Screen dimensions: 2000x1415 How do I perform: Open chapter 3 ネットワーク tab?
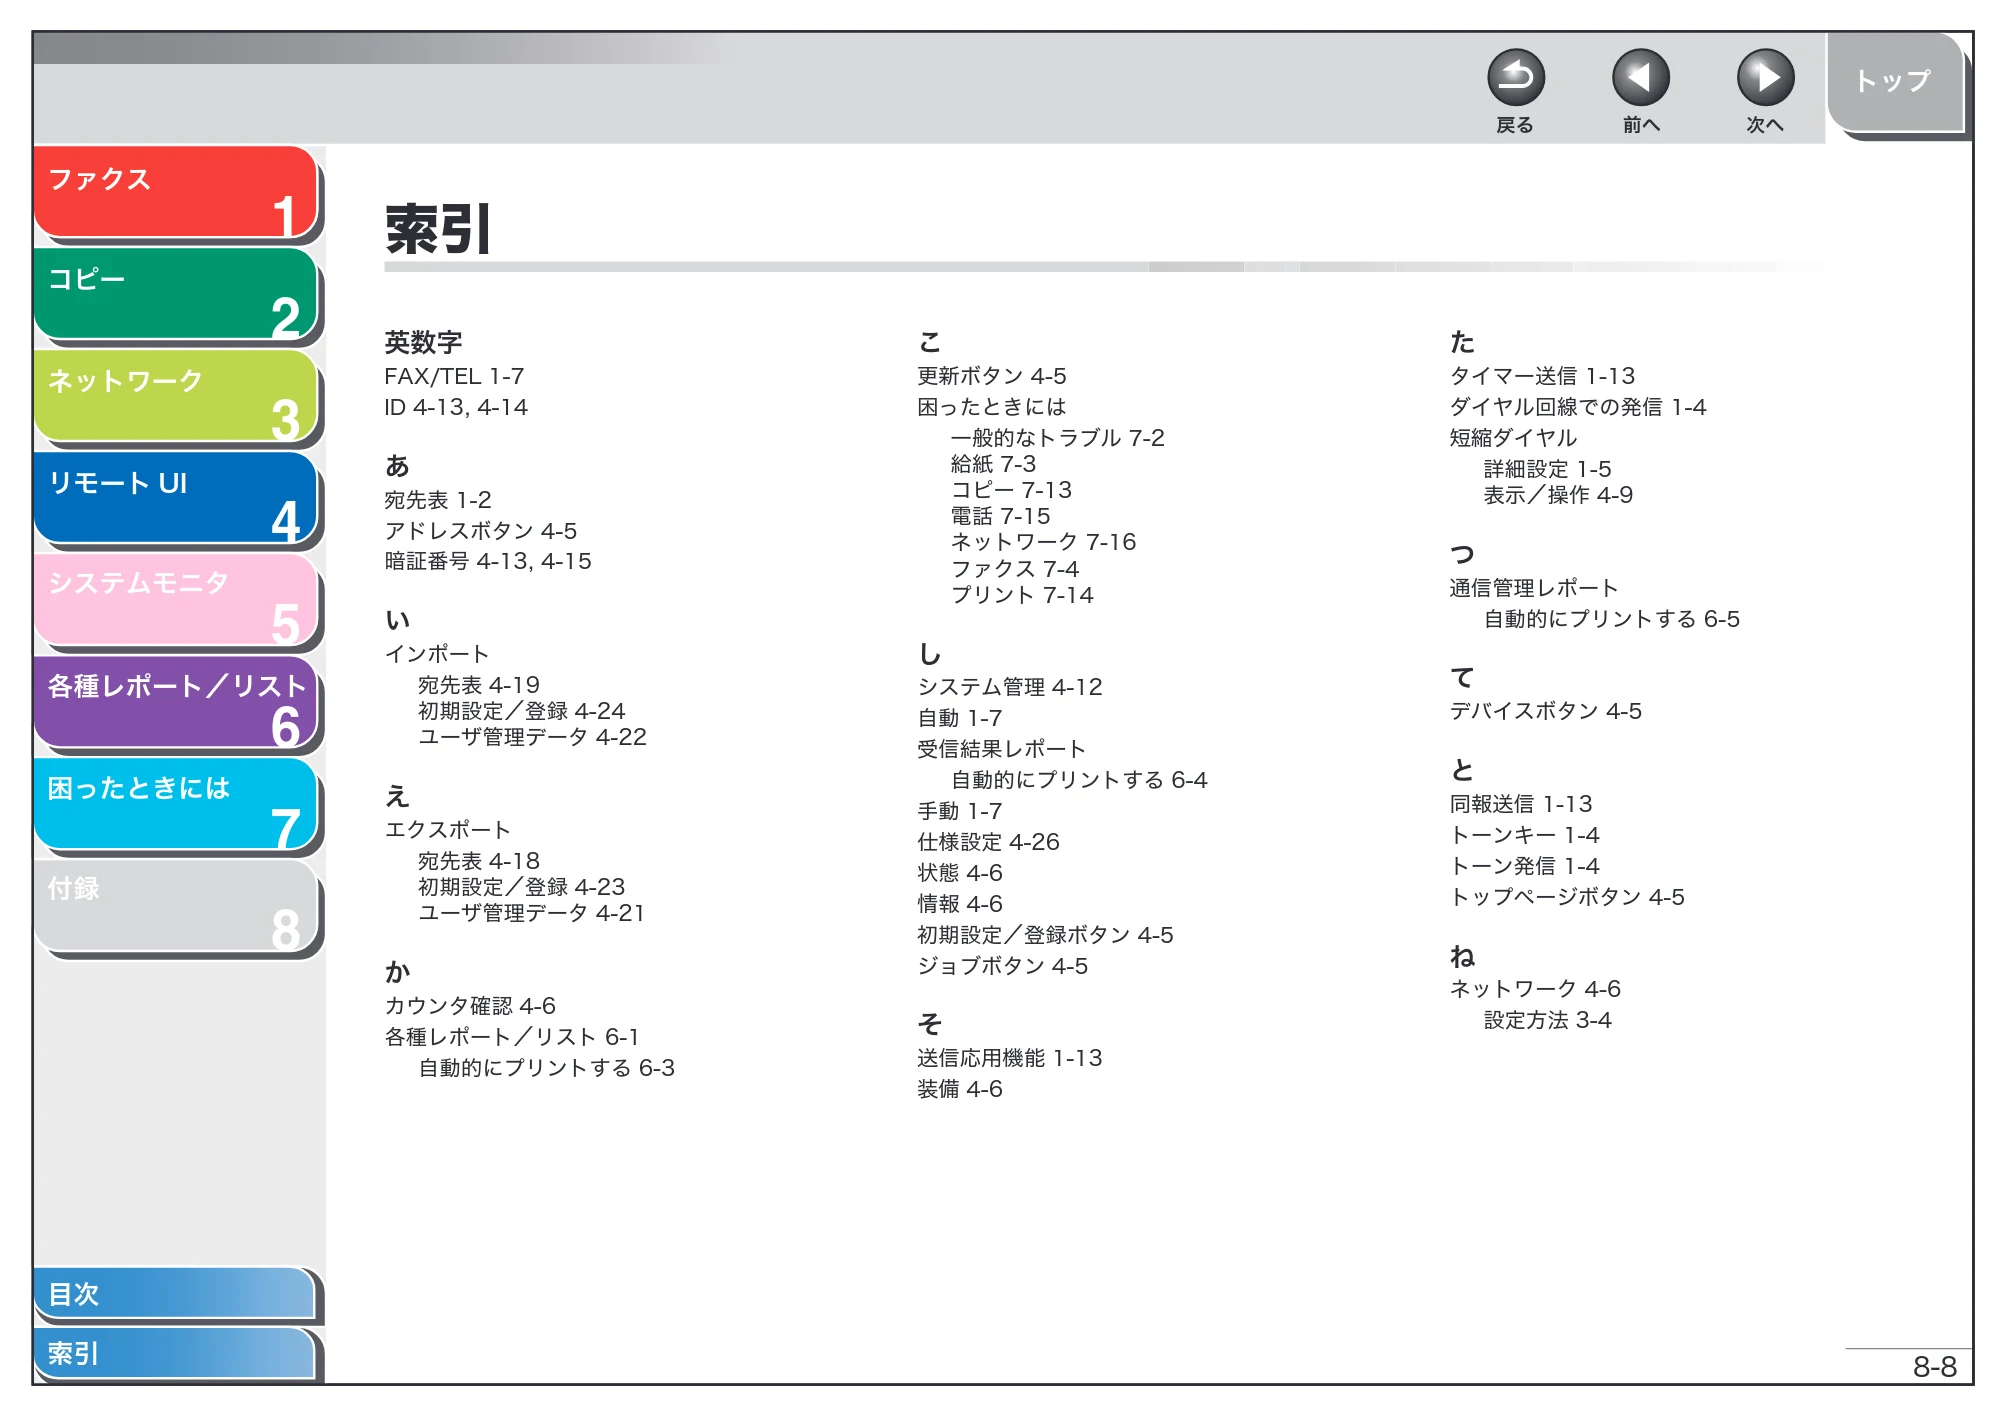tap(176, 396)
